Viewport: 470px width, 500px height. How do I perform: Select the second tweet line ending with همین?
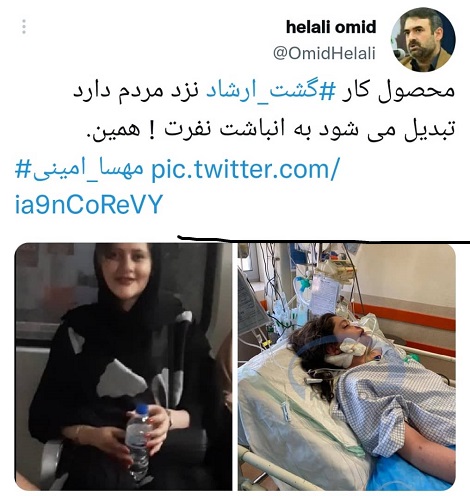pyautogui.click(x=270, y=130)
